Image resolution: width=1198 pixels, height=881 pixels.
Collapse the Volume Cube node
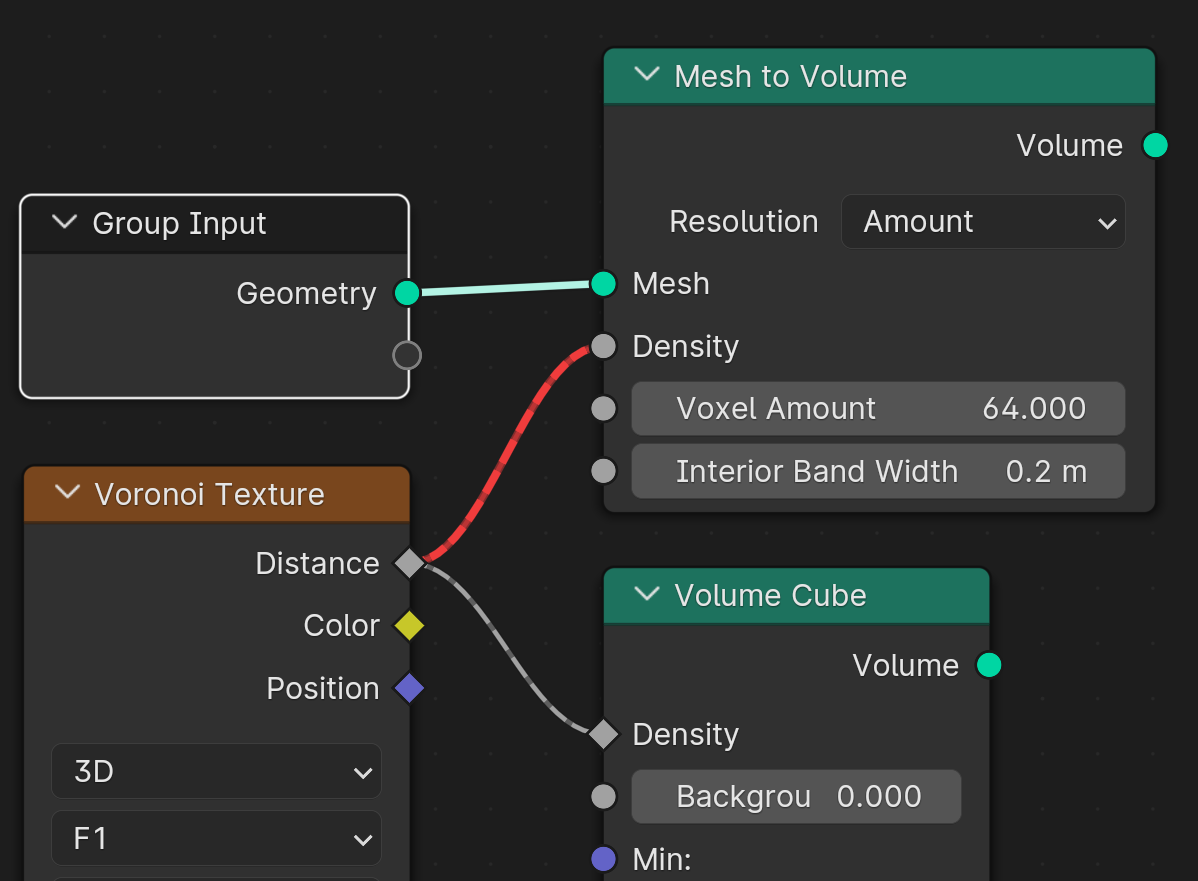click(647, 594)
